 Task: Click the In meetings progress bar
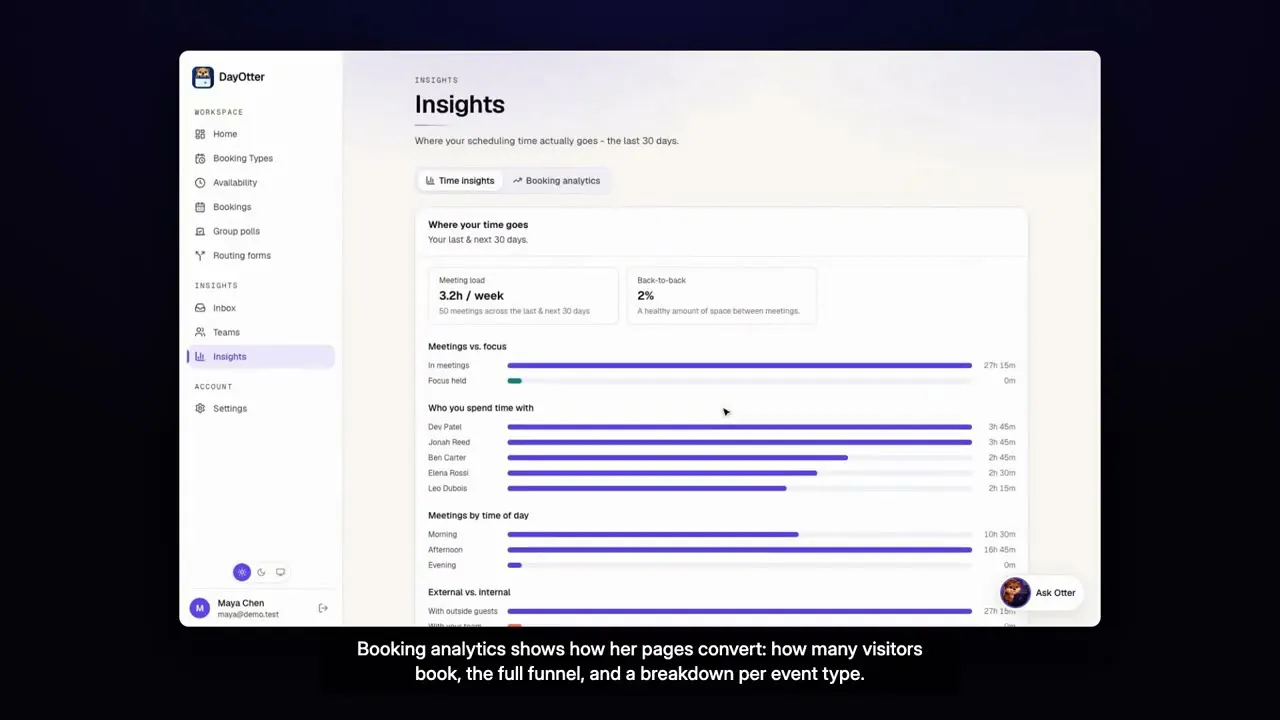(739, 366)
